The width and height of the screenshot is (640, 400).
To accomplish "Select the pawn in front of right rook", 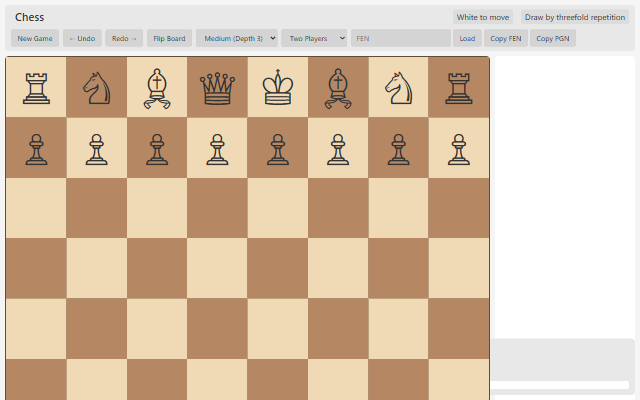I will [x=459, y=148].
